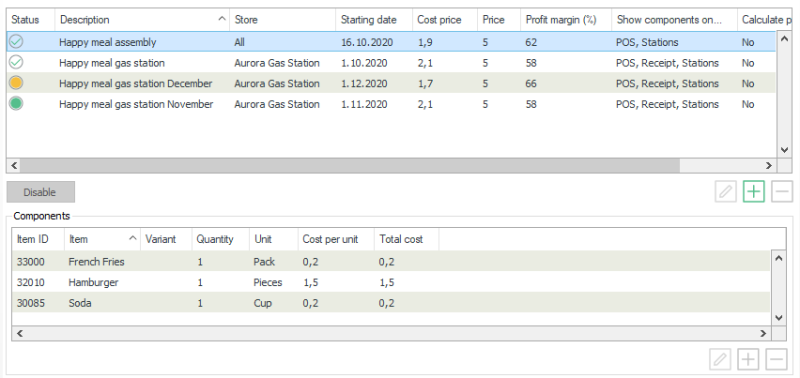
Task: Click the components list scroll up arrow
Action: (778, 258)
